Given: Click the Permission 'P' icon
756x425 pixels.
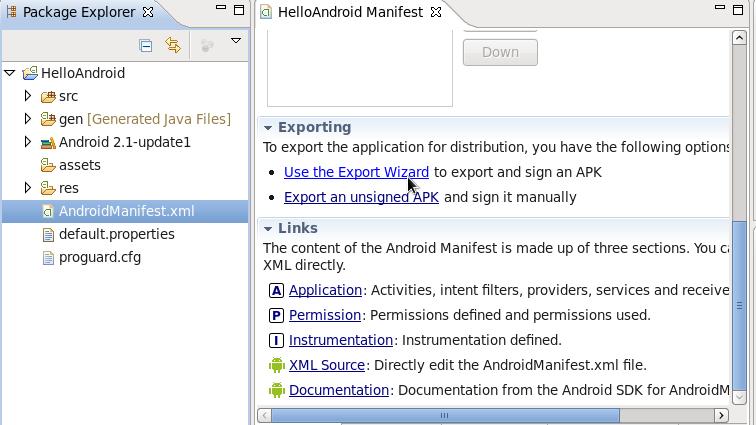Looking at the screenshot, I should pyautogui.click(x=276, y=315).
